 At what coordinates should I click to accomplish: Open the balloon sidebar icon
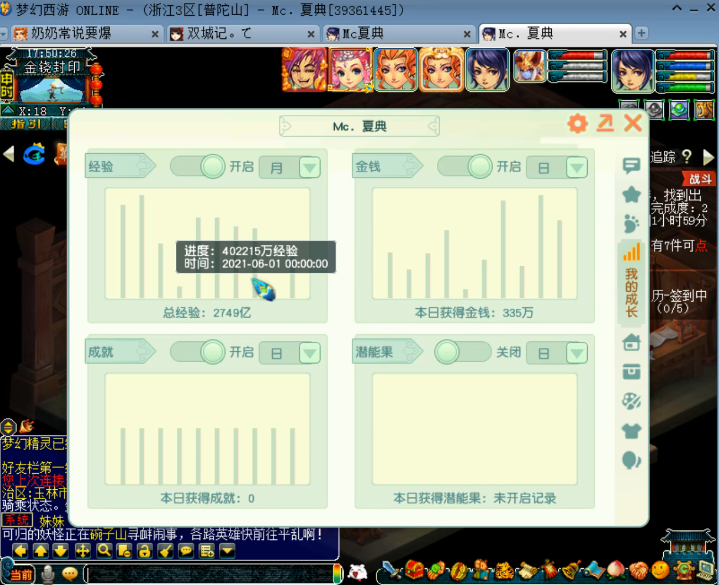631,460
